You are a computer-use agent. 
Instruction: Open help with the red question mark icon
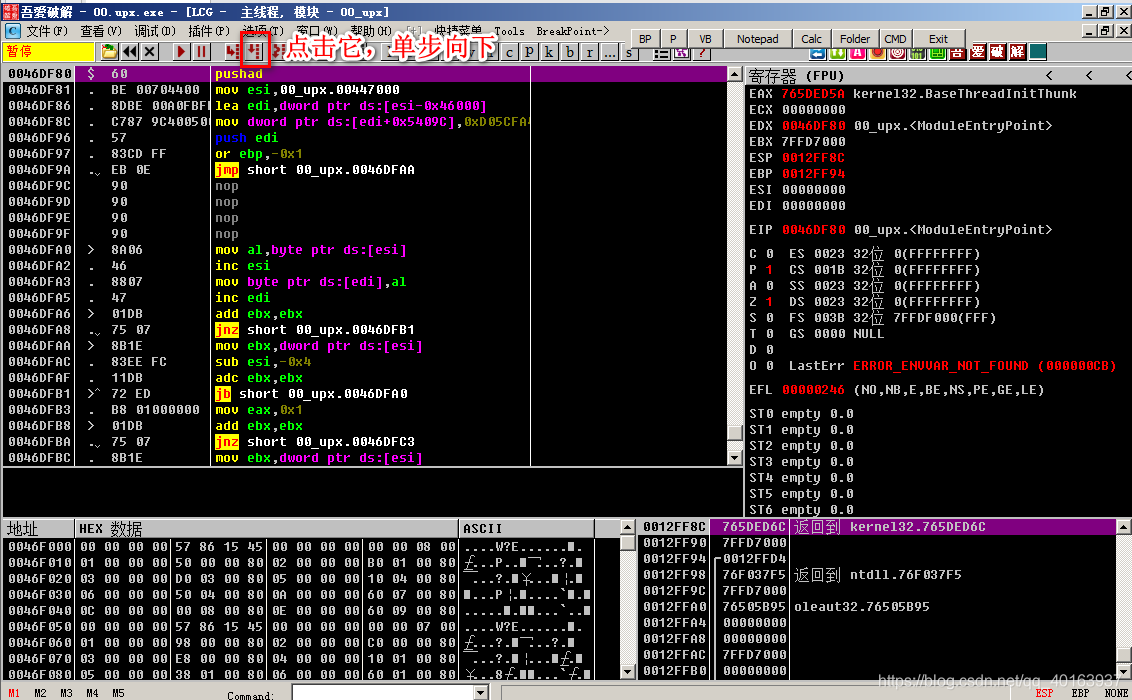[702, 53]
